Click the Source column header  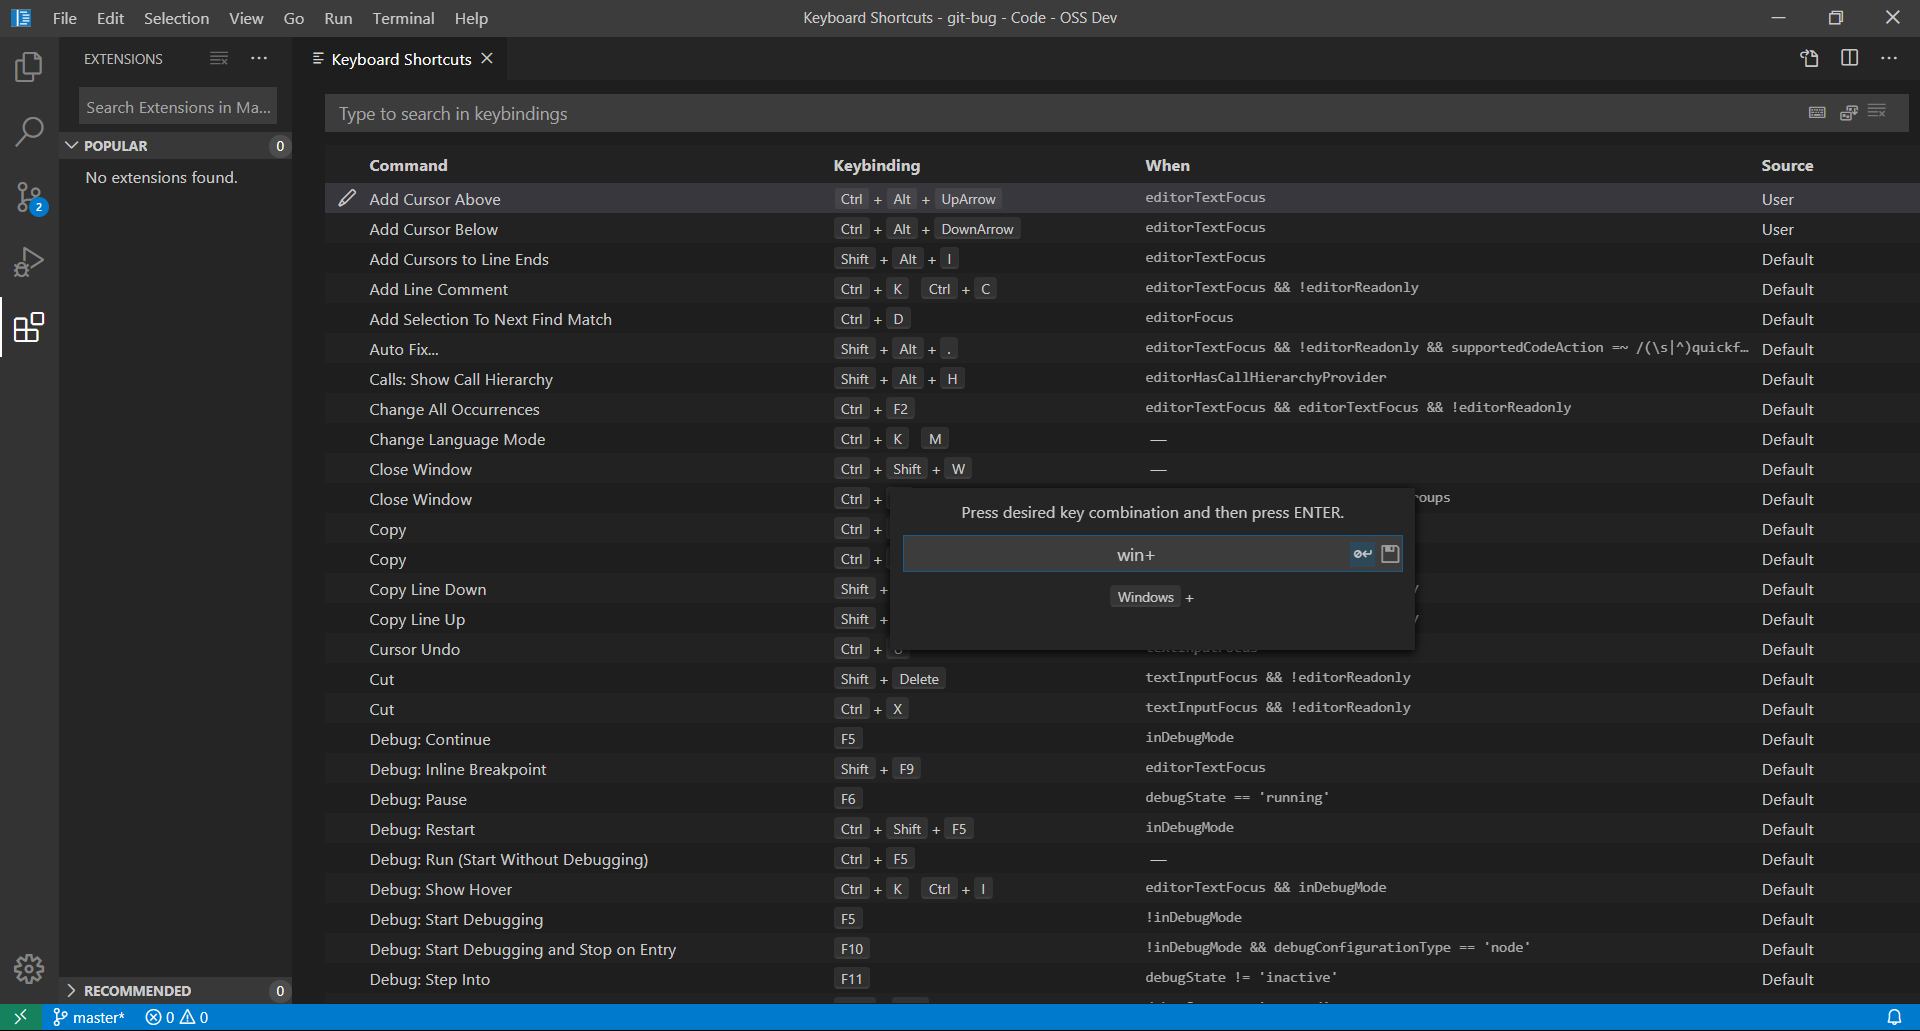click(x=1787, y=165)
